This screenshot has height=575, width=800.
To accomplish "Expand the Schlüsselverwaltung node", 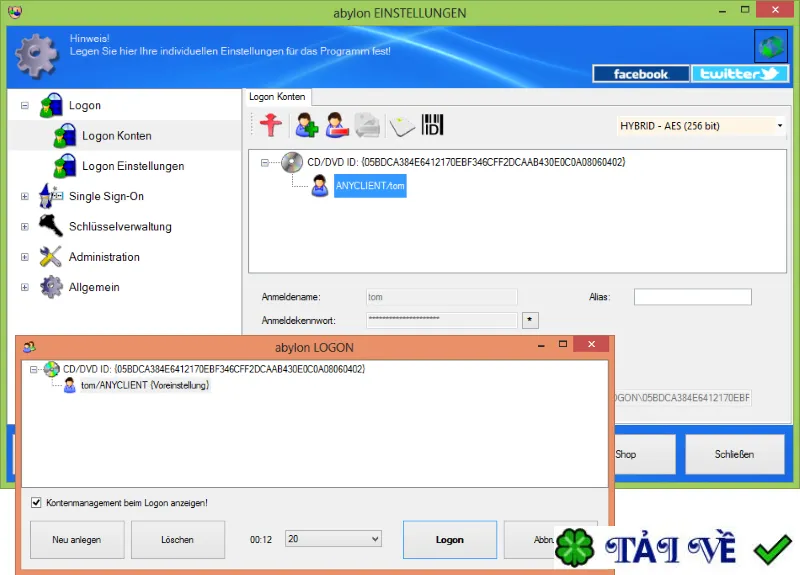I will [24, 227].
